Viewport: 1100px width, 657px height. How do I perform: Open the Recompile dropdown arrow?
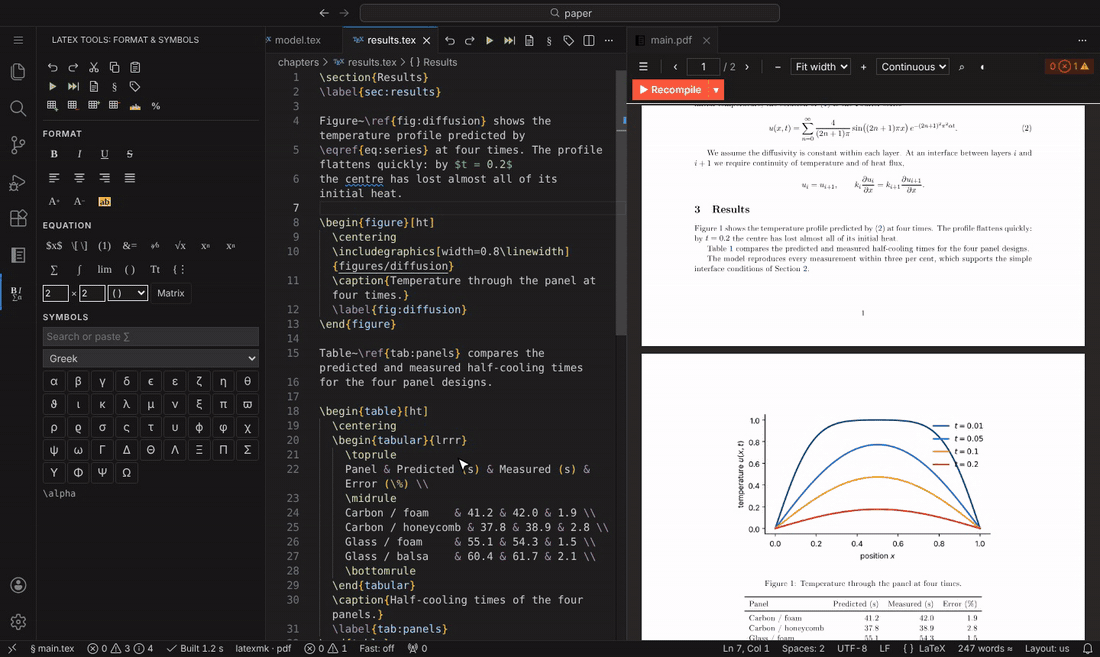716,90
